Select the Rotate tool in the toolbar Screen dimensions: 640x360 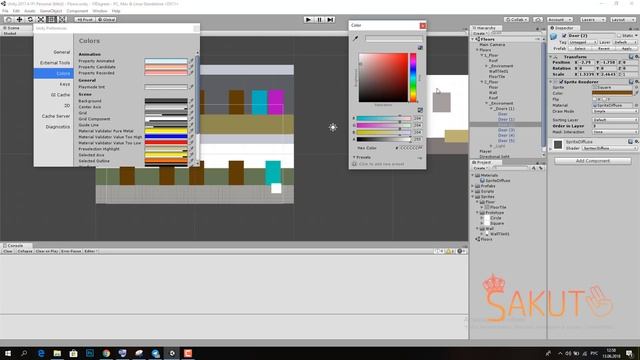coord(30,19)
